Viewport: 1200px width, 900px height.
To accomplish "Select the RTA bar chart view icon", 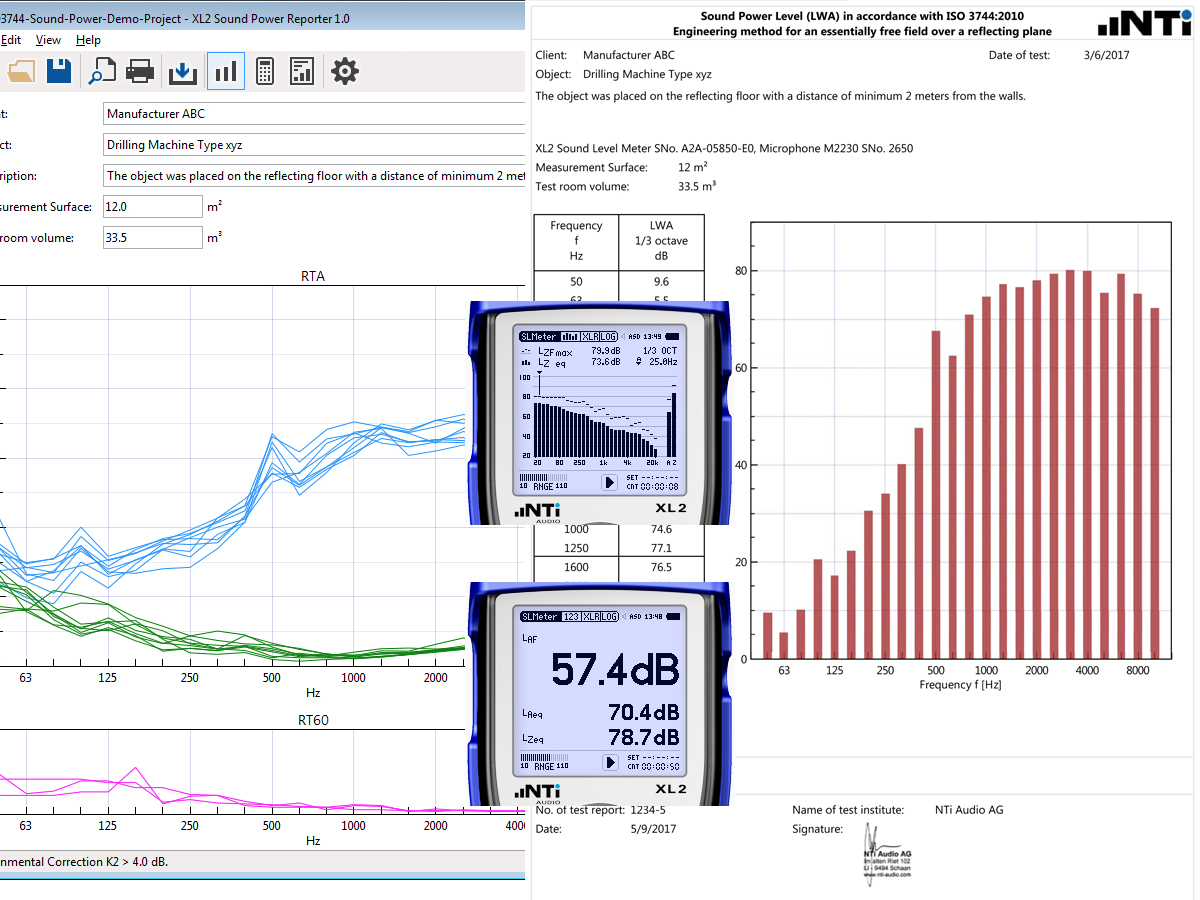I will click(225, 70).
